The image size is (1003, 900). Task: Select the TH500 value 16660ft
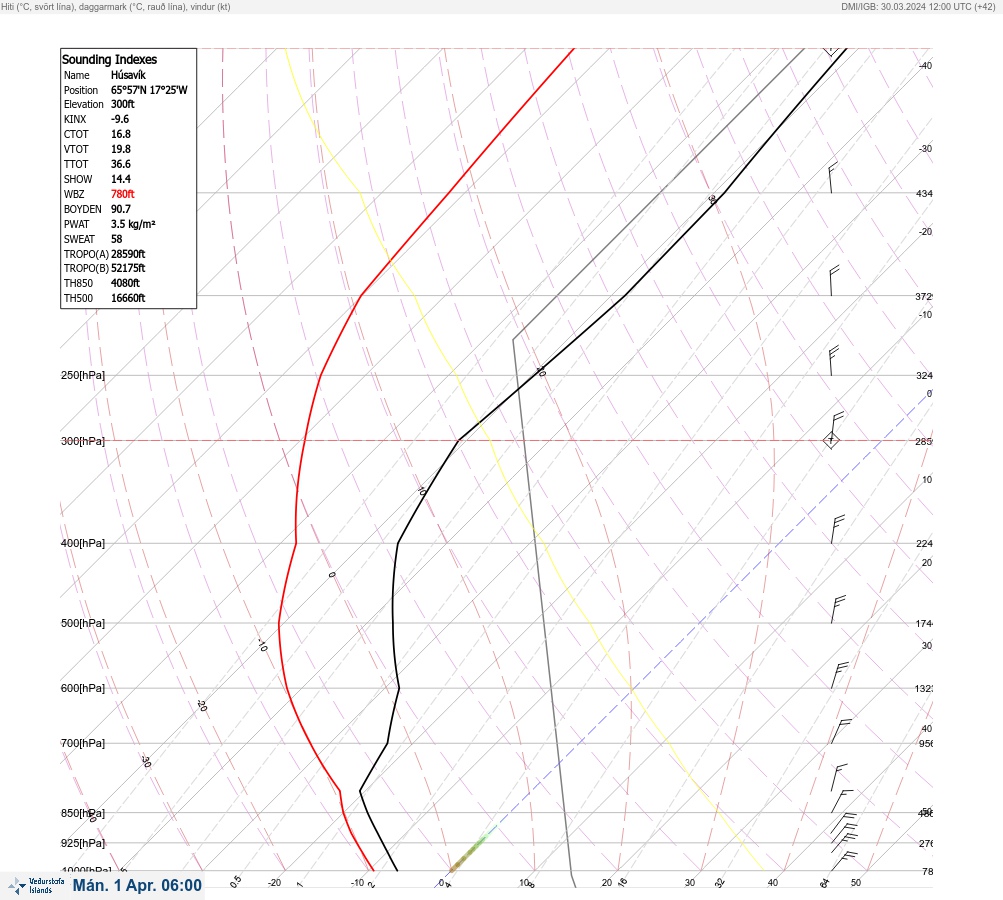128,298
